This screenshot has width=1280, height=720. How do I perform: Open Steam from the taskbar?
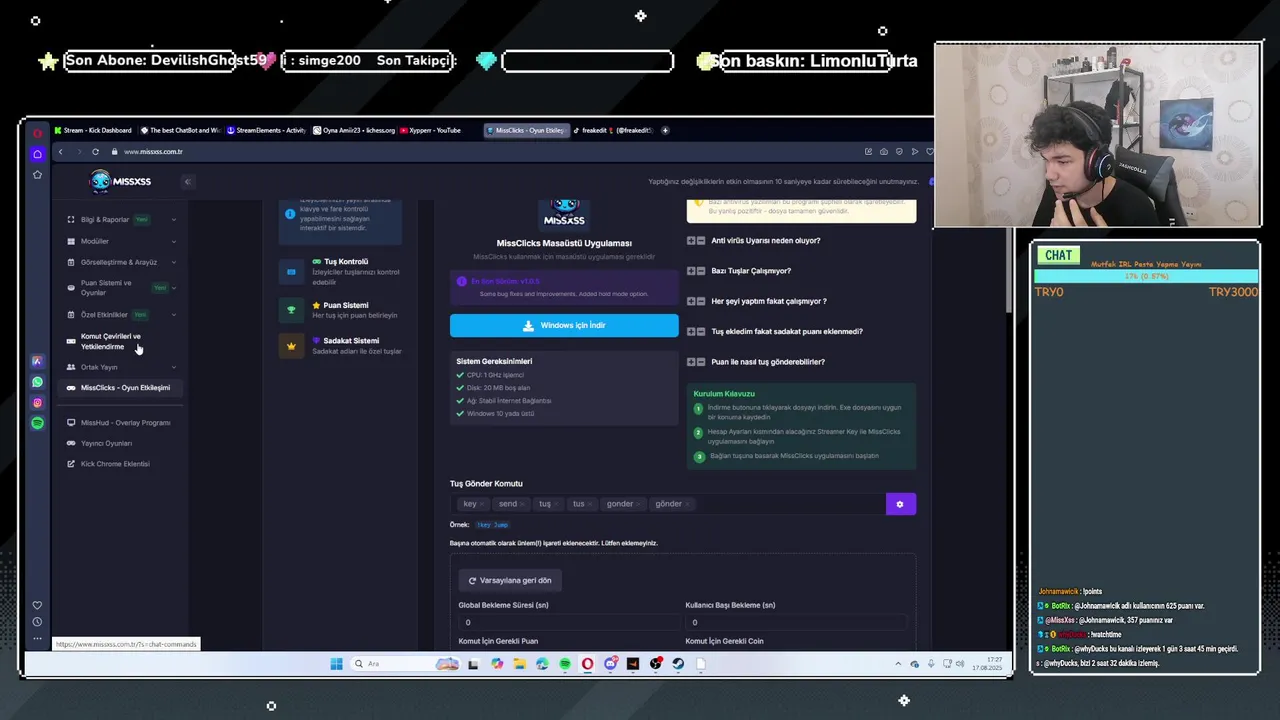[x=678, y=664]
